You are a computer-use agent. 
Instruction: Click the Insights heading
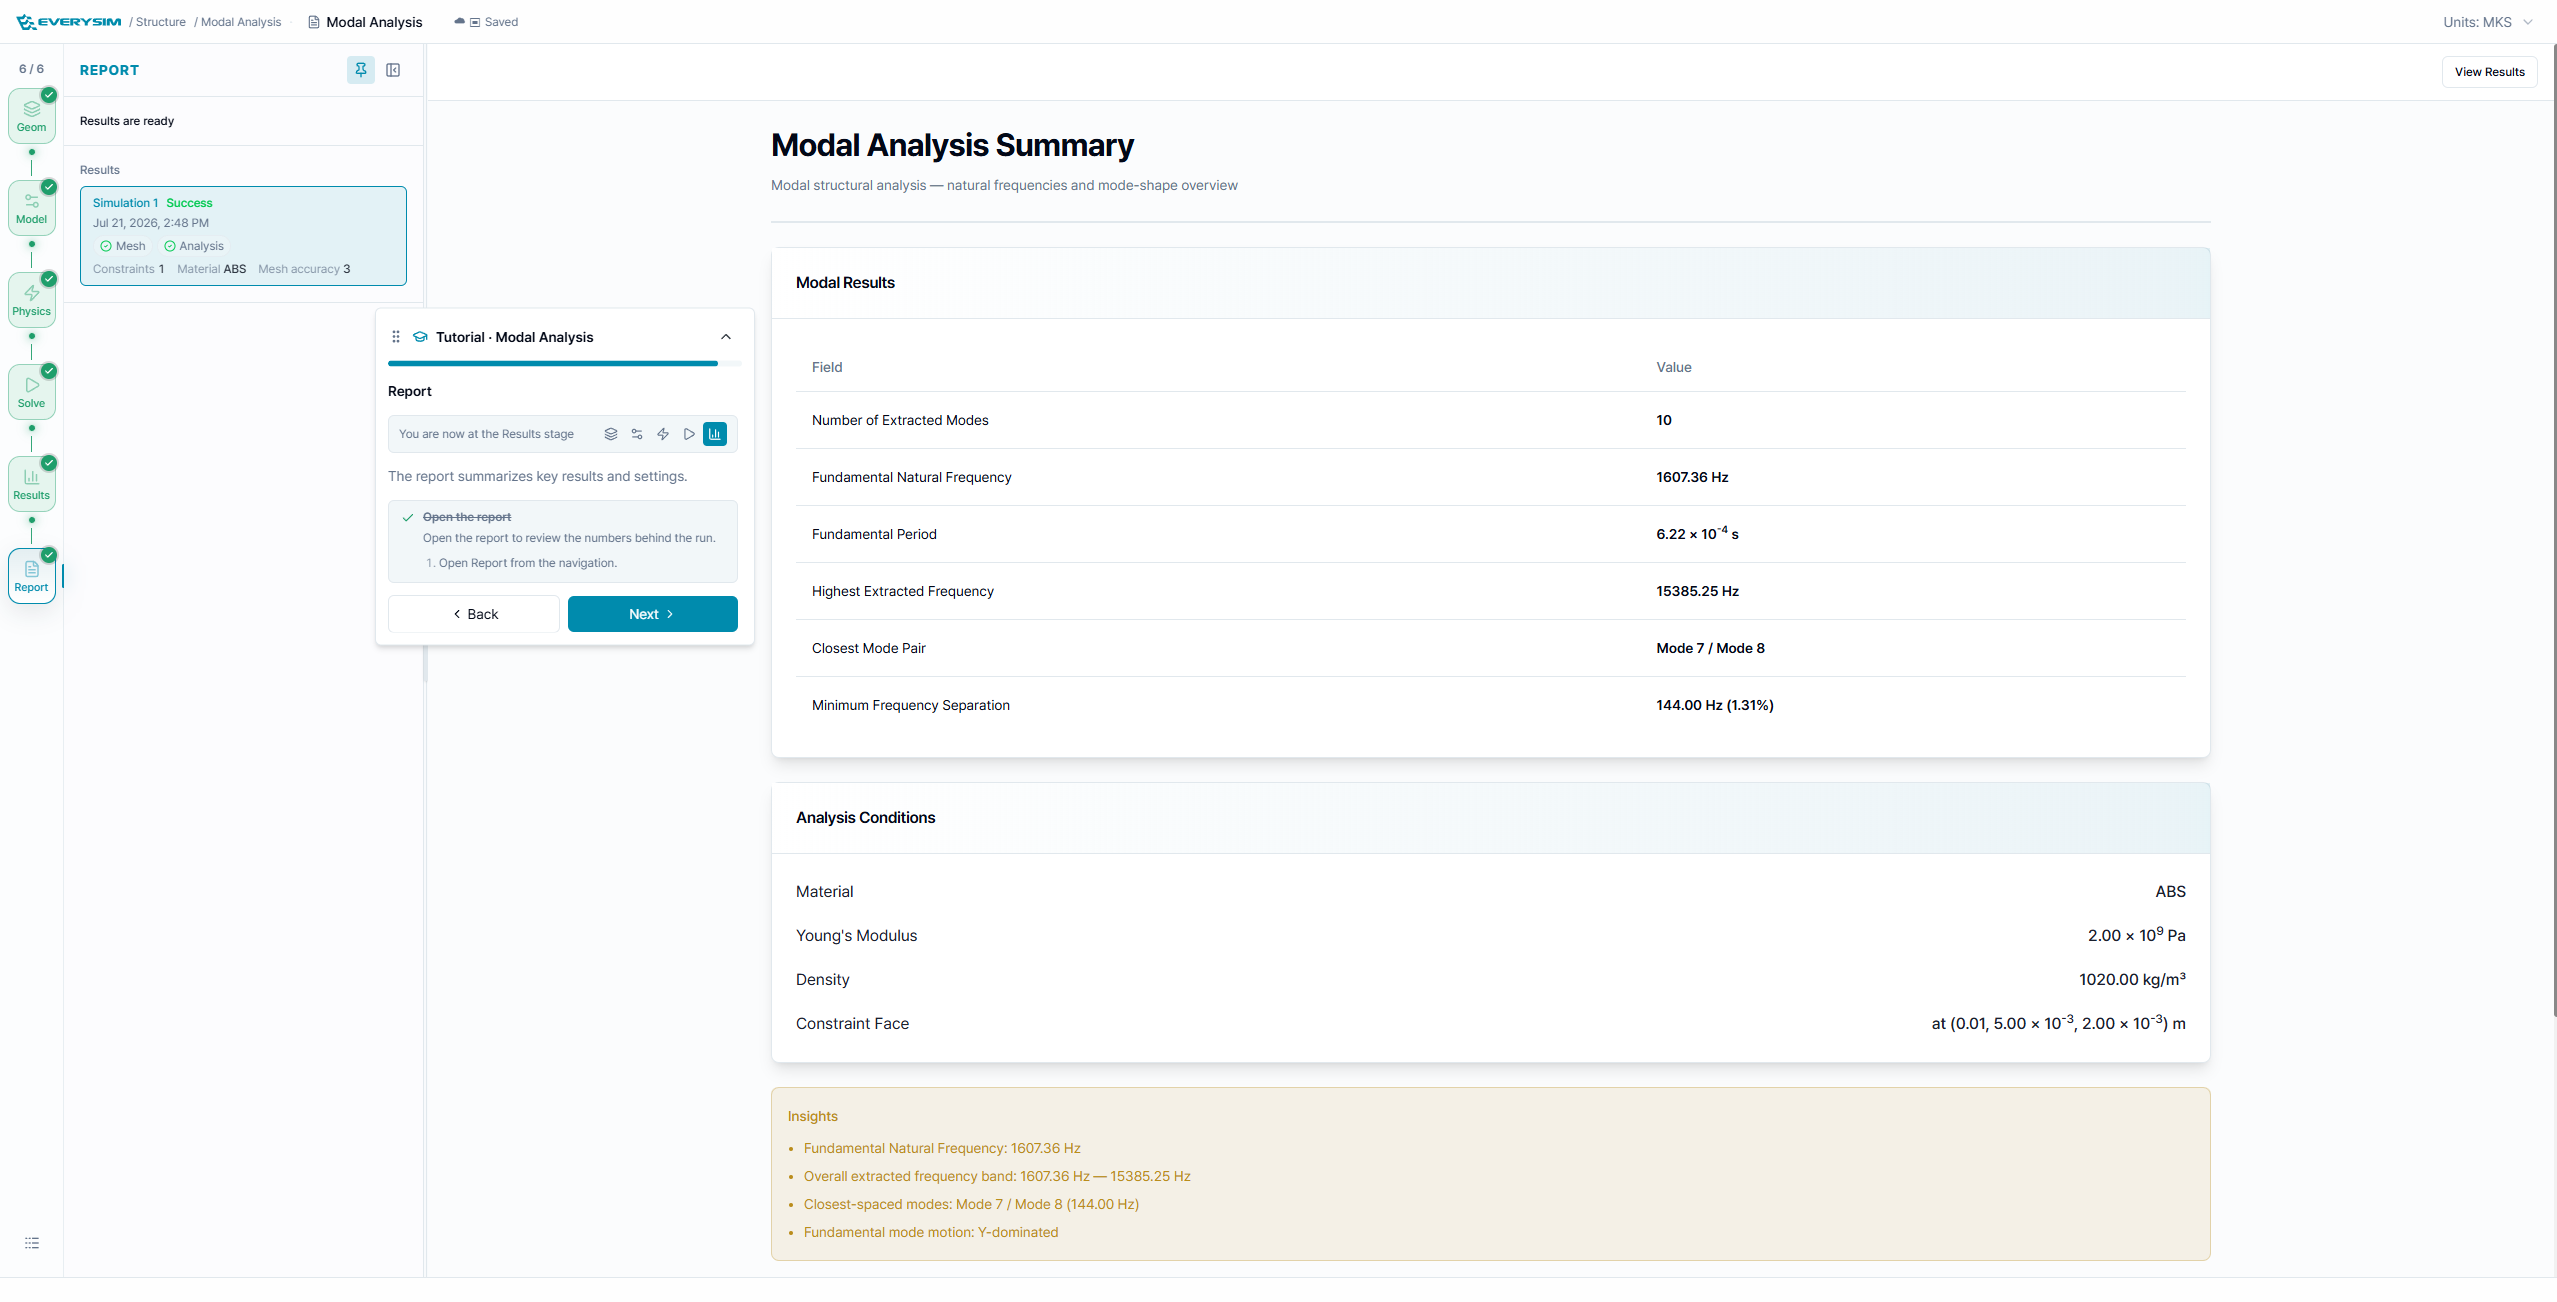point(813,1116)
